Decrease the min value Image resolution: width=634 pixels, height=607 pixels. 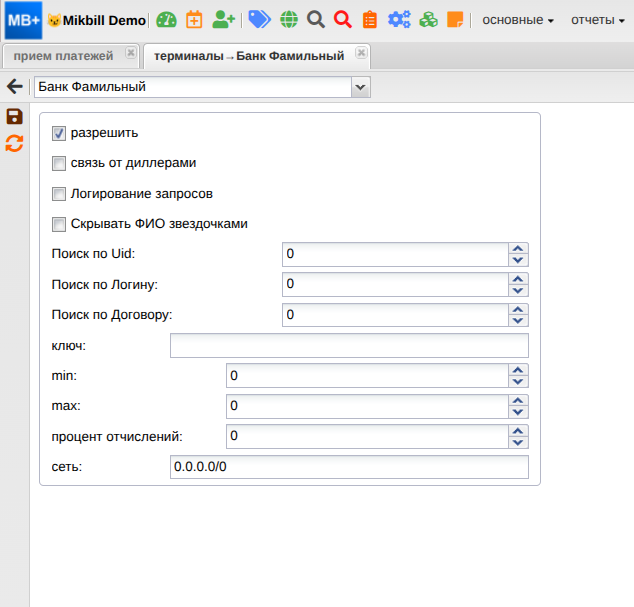tap(518, 382)
